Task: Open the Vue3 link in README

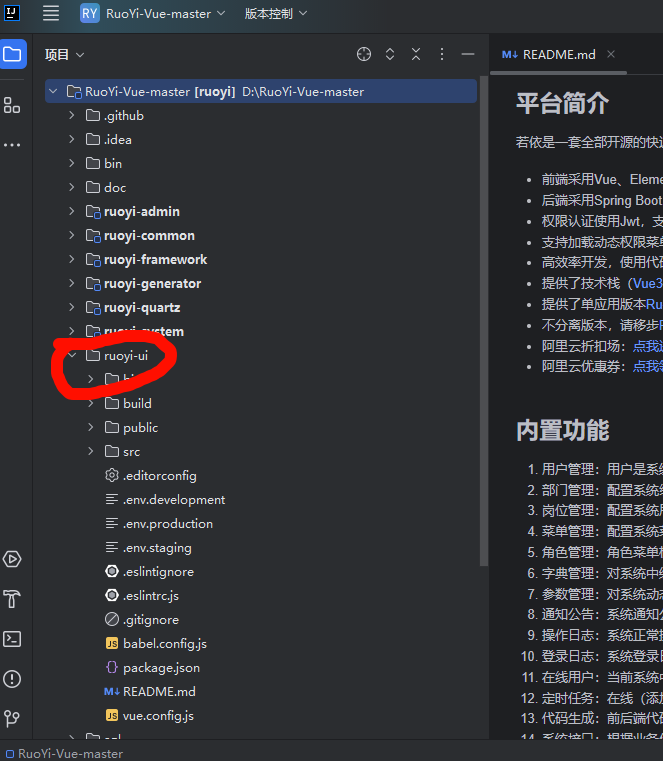Action: [x=647, y=283]
